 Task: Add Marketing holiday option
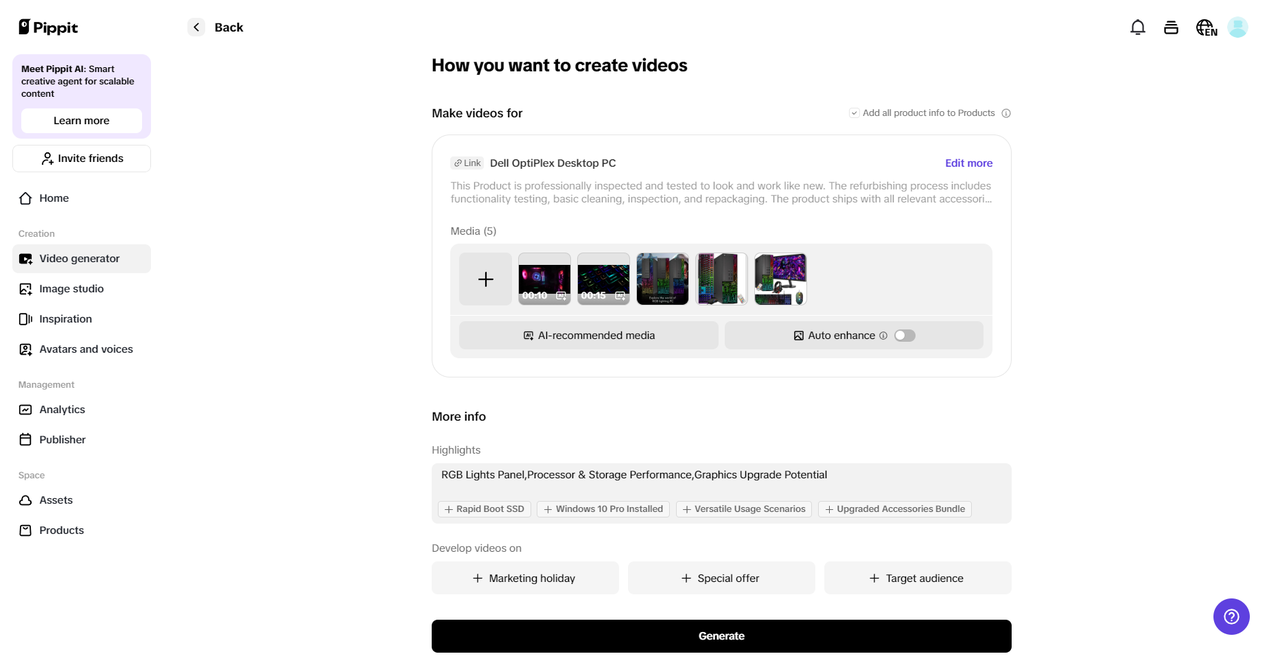525,578
